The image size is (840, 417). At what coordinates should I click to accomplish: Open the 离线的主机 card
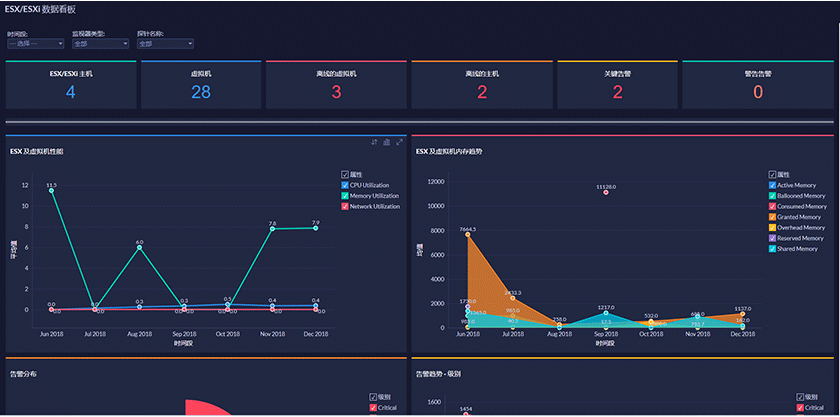[482, 85]
